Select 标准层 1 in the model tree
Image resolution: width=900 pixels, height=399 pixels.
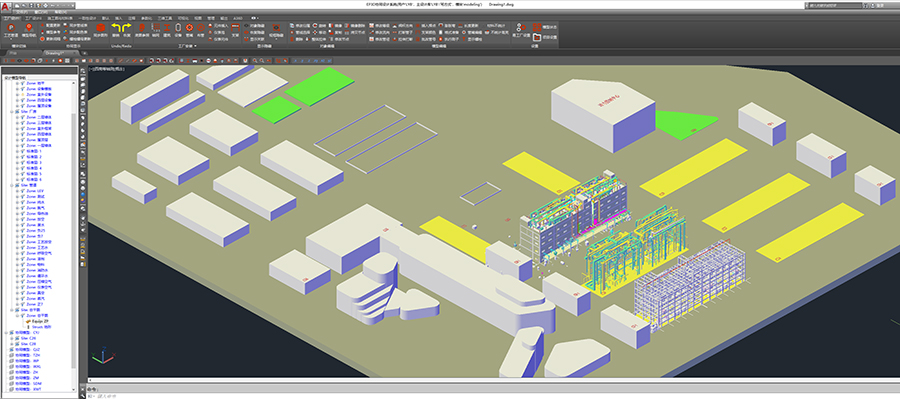pyautogui.click(x=34, y=151)
